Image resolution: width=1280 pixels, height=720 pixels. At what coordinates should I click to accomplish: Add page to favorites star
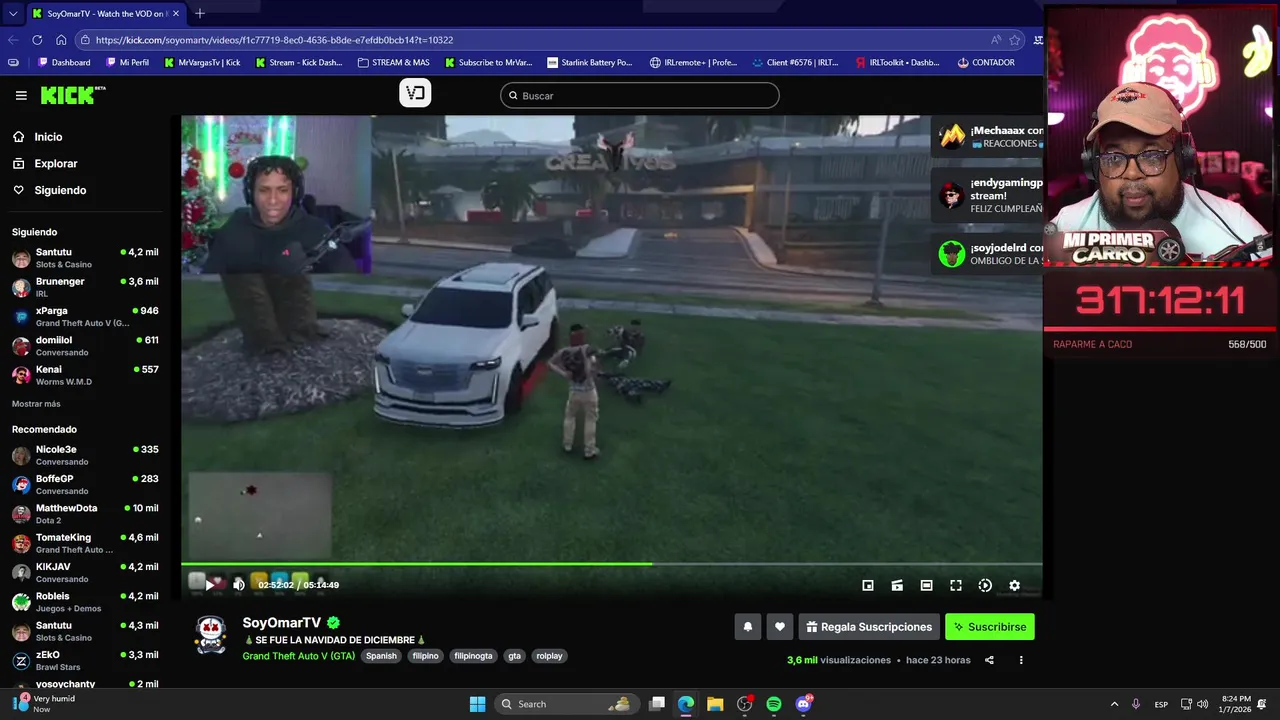coord(1014,40)
